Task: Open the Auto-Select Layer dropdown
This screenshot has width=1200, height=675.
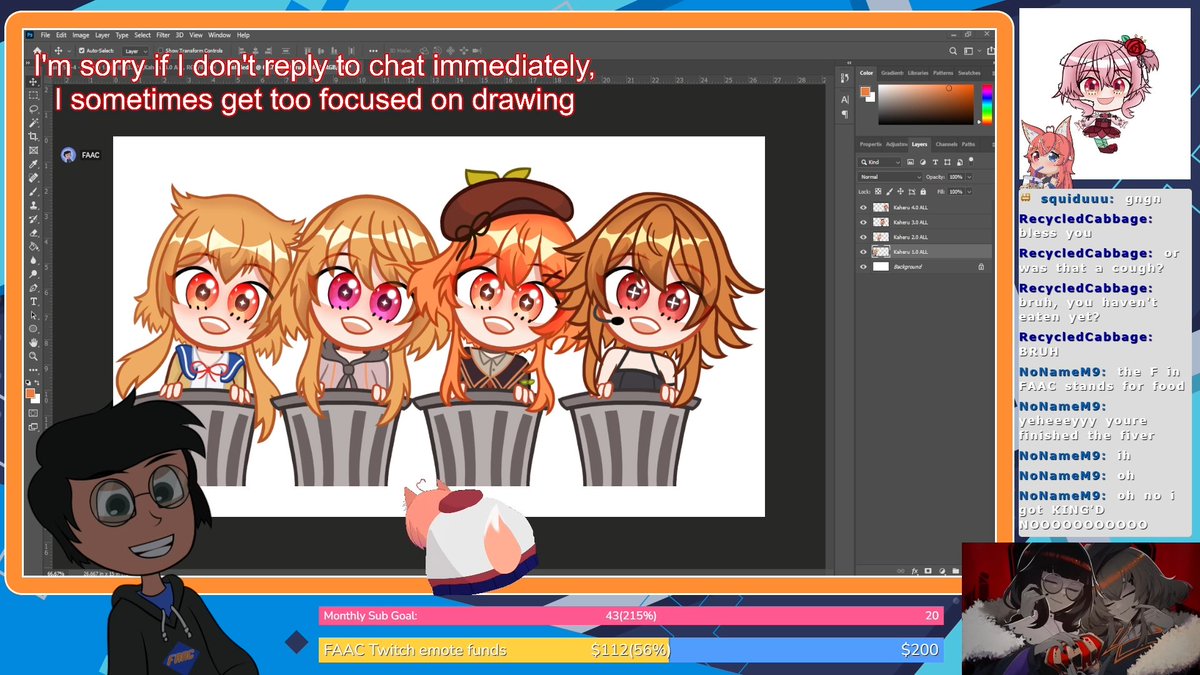Action: coord(133,50)
